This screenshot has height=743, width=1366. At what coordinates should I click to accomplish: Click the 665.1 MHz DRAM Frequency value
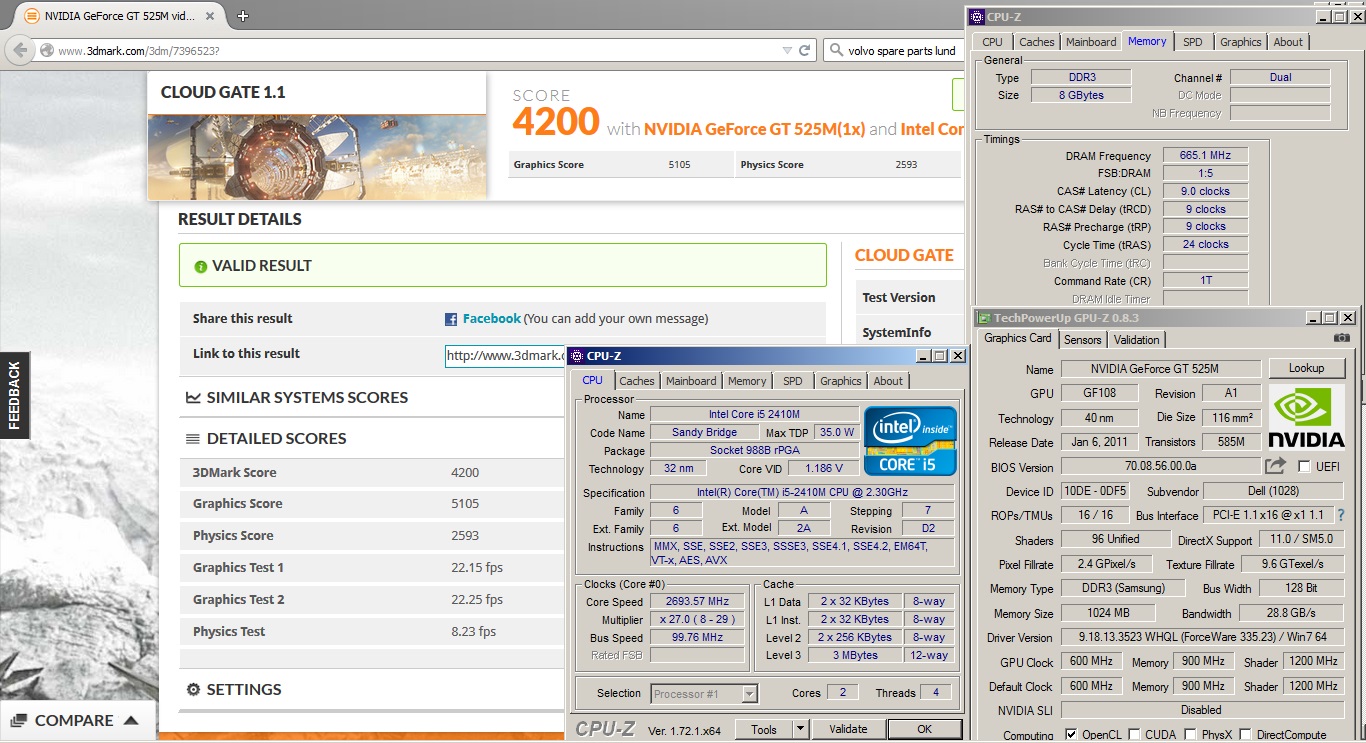pos(1205,155)
